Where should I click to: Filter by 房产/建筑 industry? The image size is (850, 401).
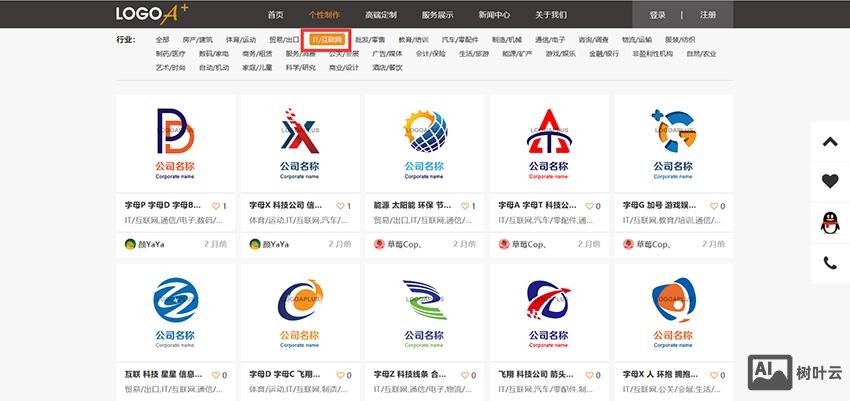[197, 40]
